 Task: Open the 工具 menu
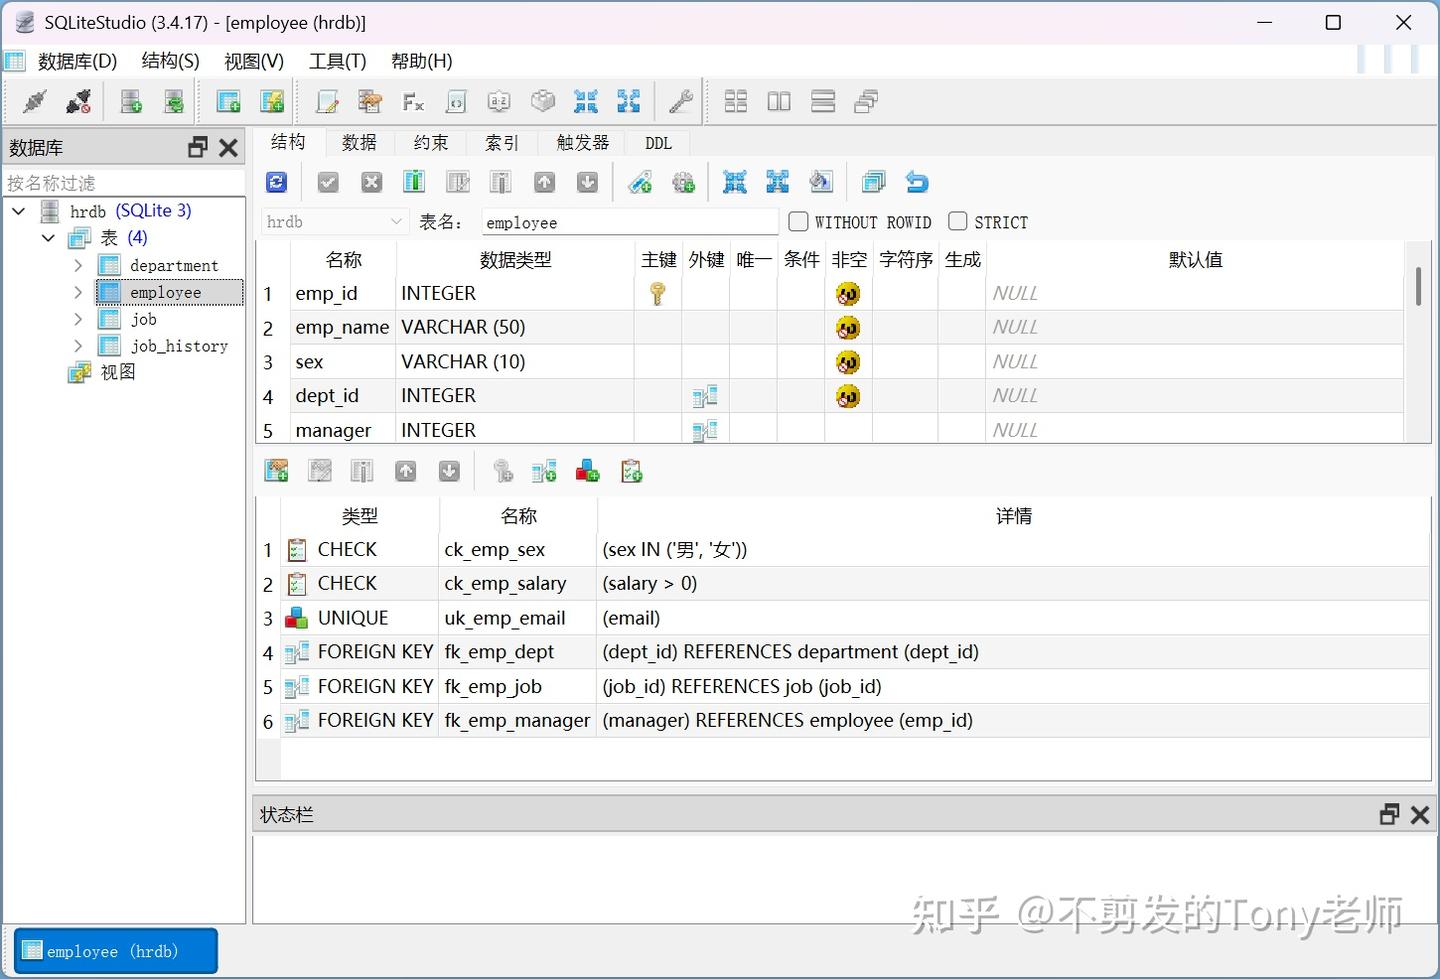pyautogui.click(x=336, y=61)
